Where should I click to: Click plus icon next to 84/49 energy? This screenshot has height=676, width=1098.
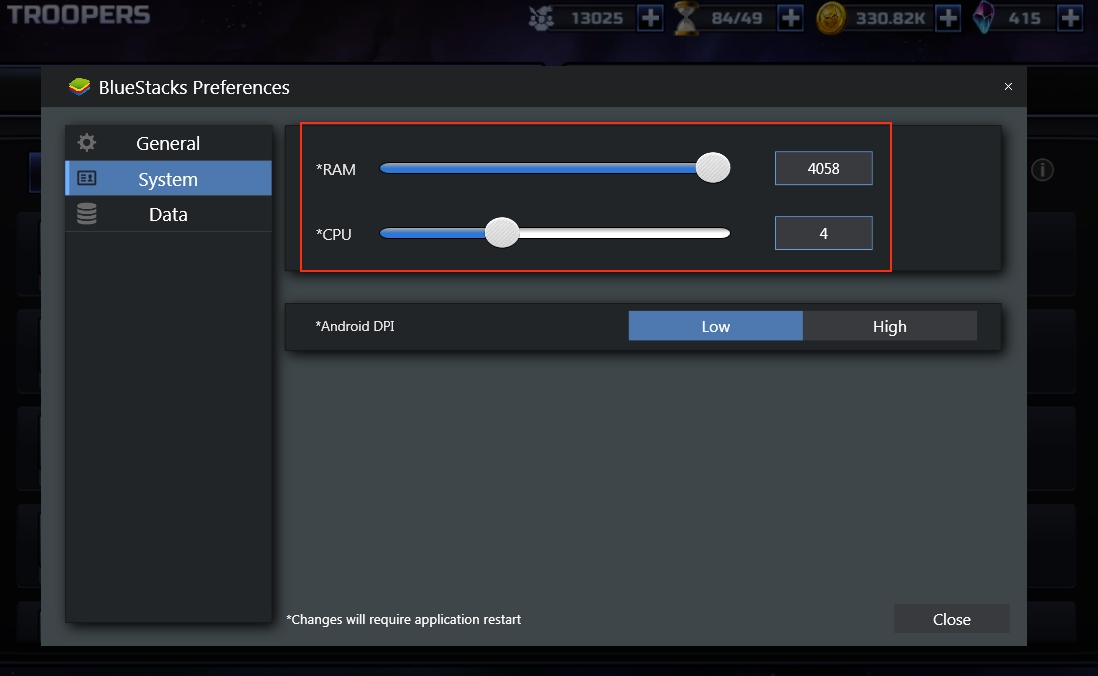790,18
